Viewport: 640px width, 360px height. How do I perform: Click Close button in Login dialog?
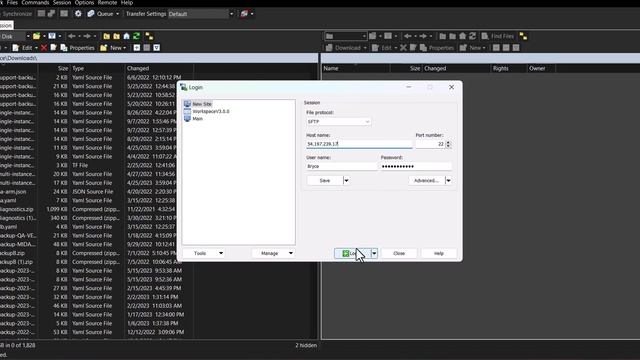click(x=399, y=253)
